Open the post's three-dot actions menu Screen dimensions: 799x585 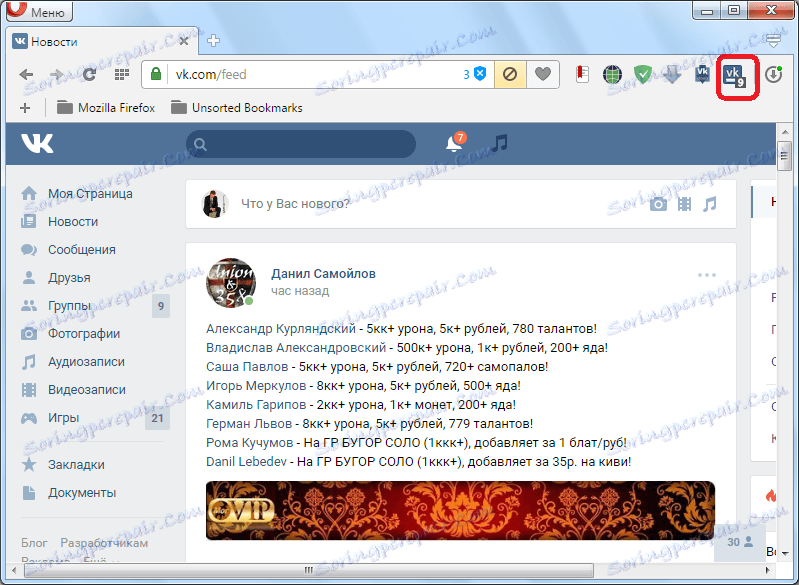[x=707, y=275]
